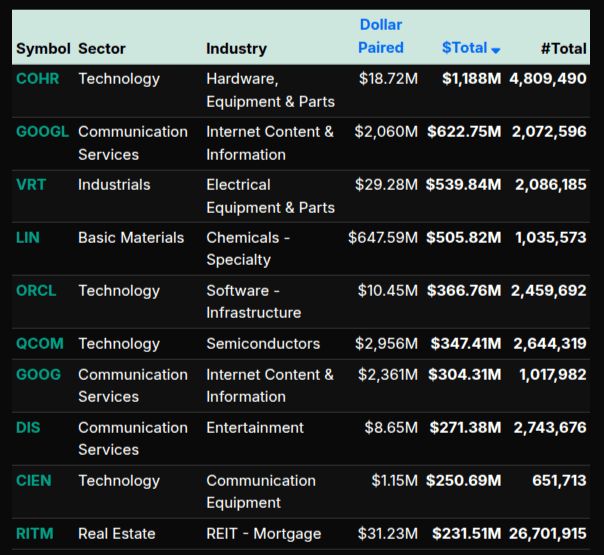This screenshot has height=555, width=604.
Task: Open the QCOM ticker link
Action: click(x=39, y=344)
